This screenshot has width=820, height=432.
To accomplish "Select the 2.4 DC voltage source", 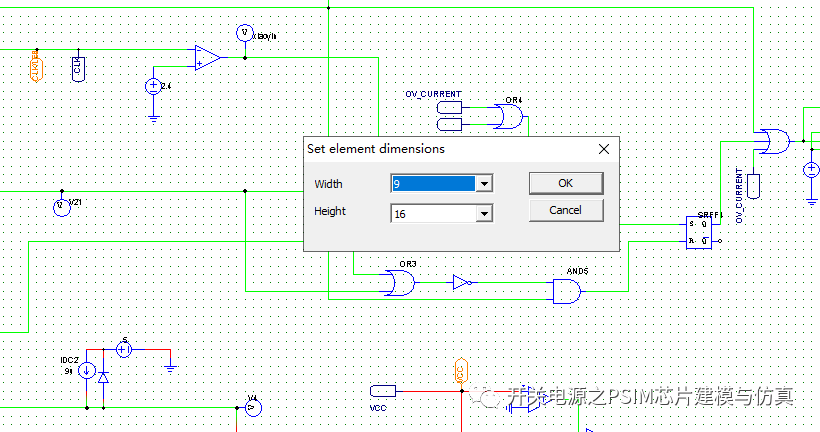I will point(153,86).
